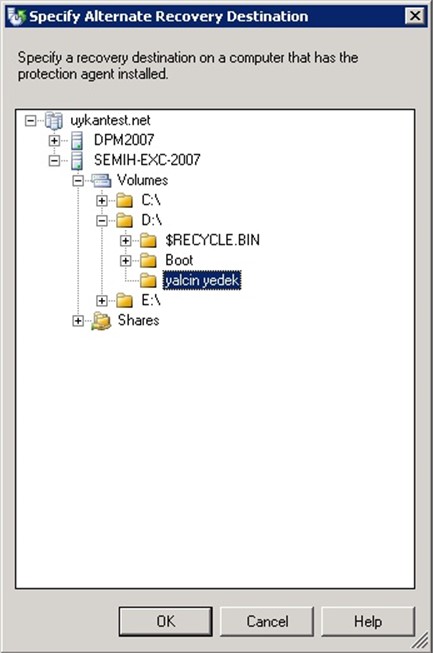The width and height of the screenshot is (434, 653).
Task: Close the Specify Alternate Recovery Destination dialog
Action: 415,16
